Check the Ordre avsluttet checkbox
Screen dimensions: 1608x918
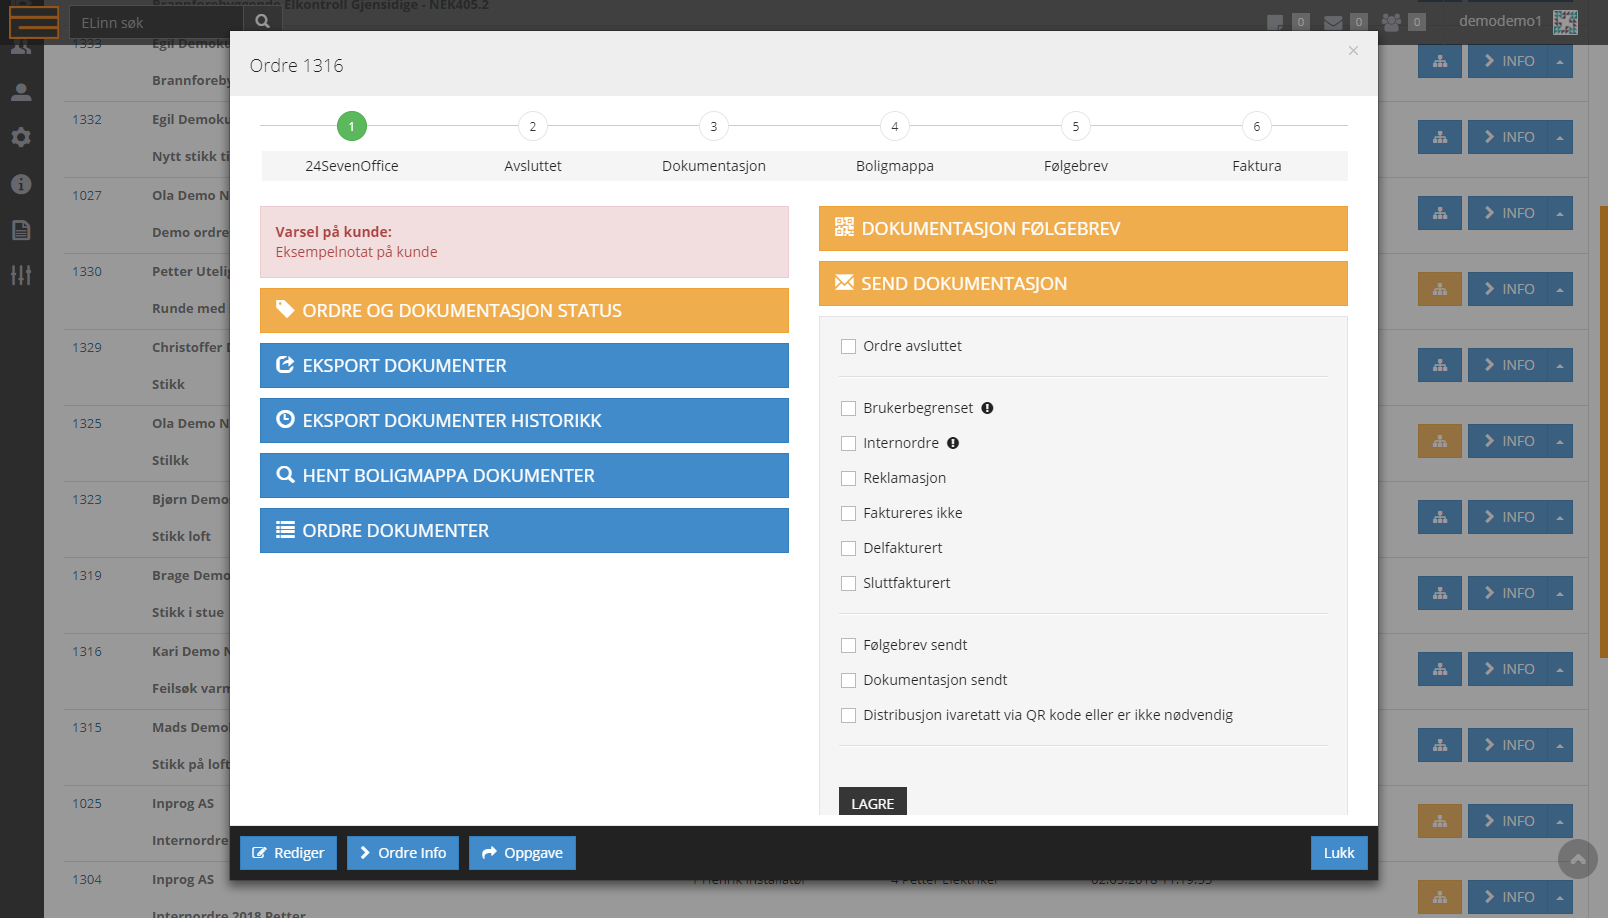pyautogui.click(x=849, y=347)
